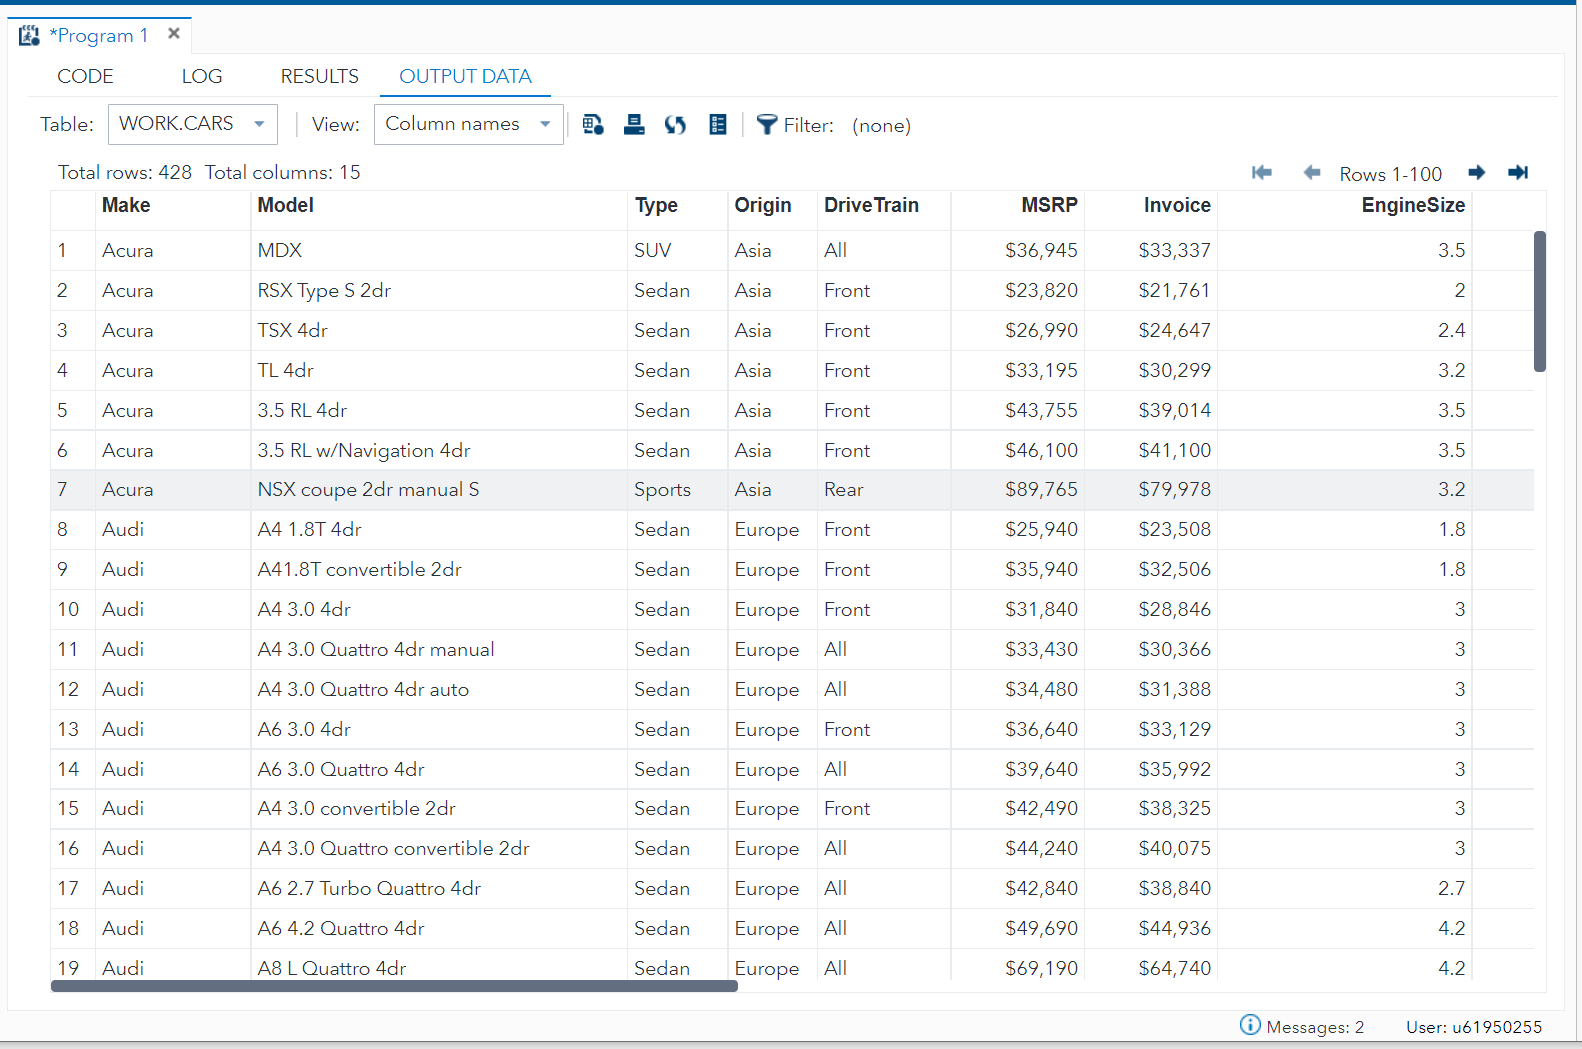Switch to the RESULTS tab
The width and height of the screenshot is (1582, 1049).
320,77
